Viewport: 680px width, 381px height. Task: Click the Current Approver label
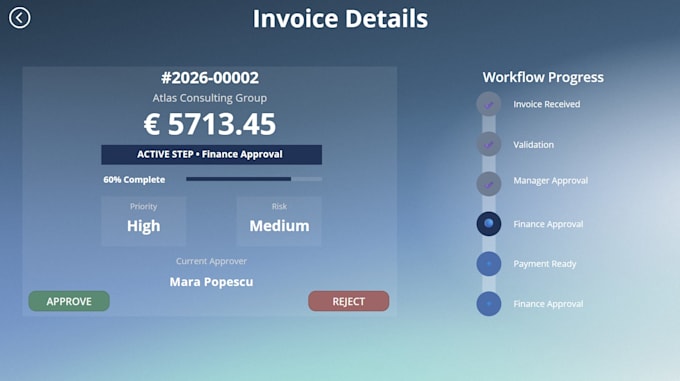click(211, 261)
